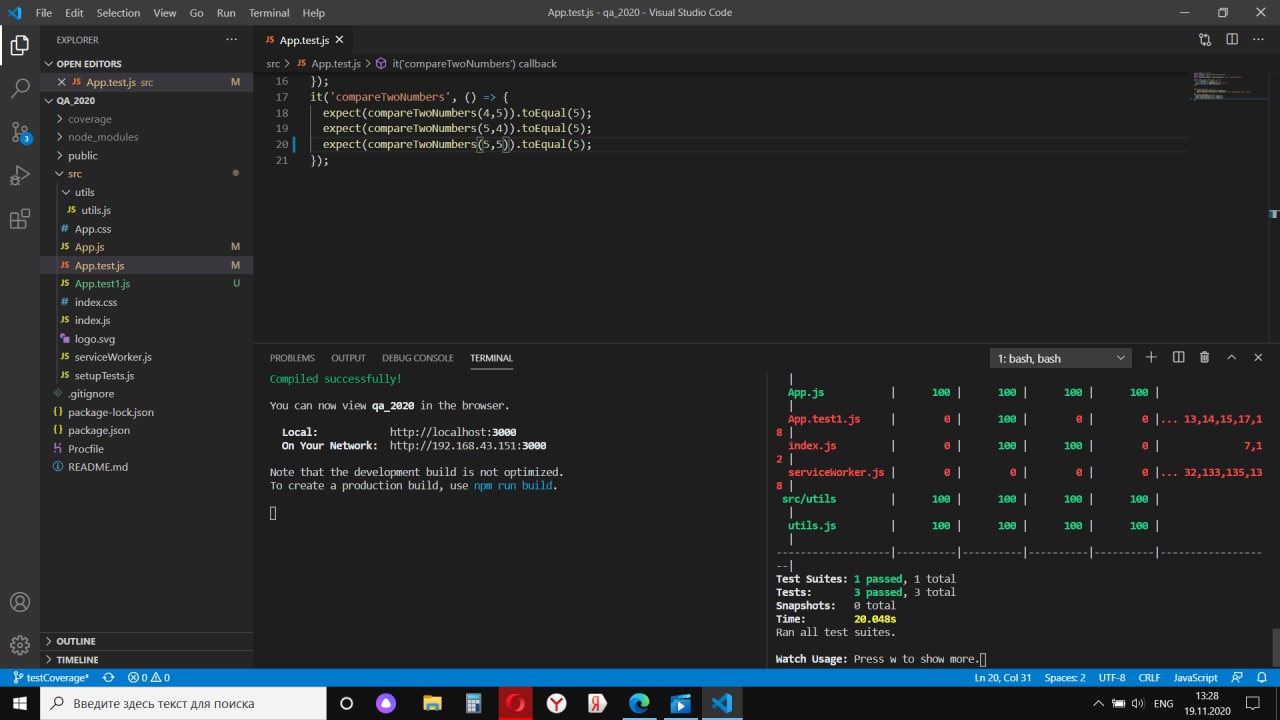The width and height of the screenshot is (1280, 720).
Task: Click the Windows search box in taskbar
Action: 183,703
